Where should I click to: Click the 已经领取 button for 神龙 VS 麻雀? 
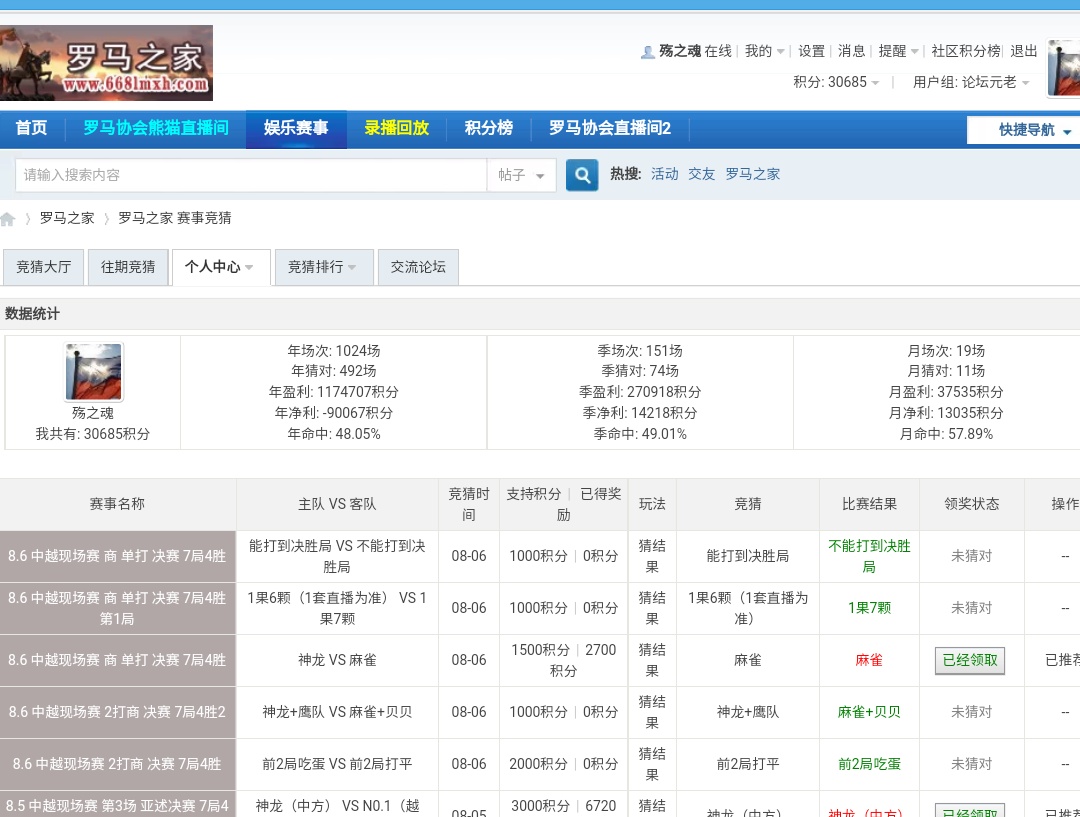pyautogui.click(x=970, y=660)
